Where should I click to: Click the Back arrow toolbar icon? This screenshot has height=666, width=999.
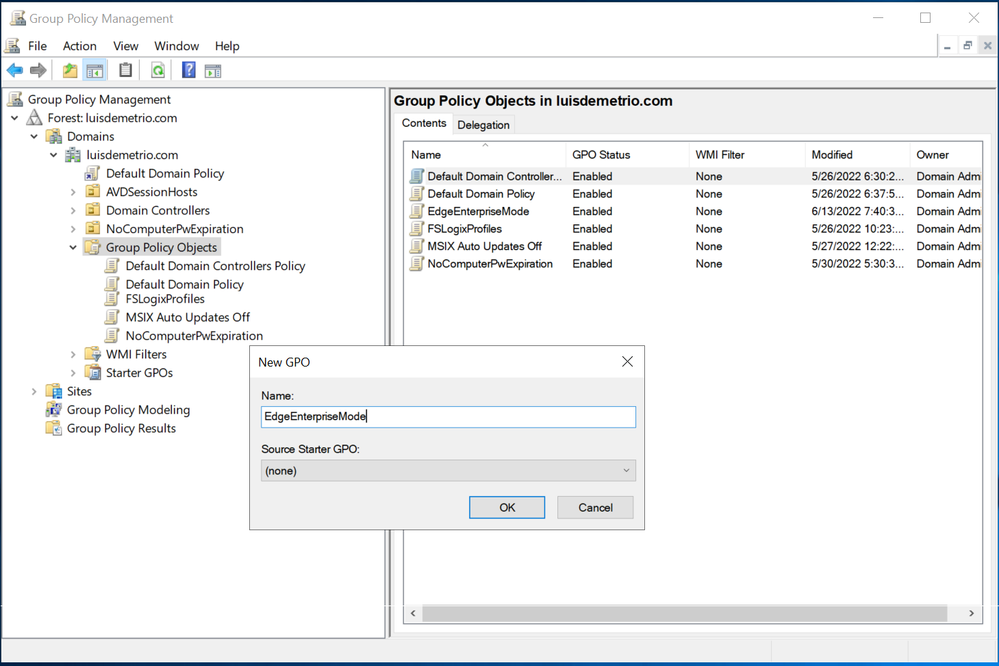point(15,70)
